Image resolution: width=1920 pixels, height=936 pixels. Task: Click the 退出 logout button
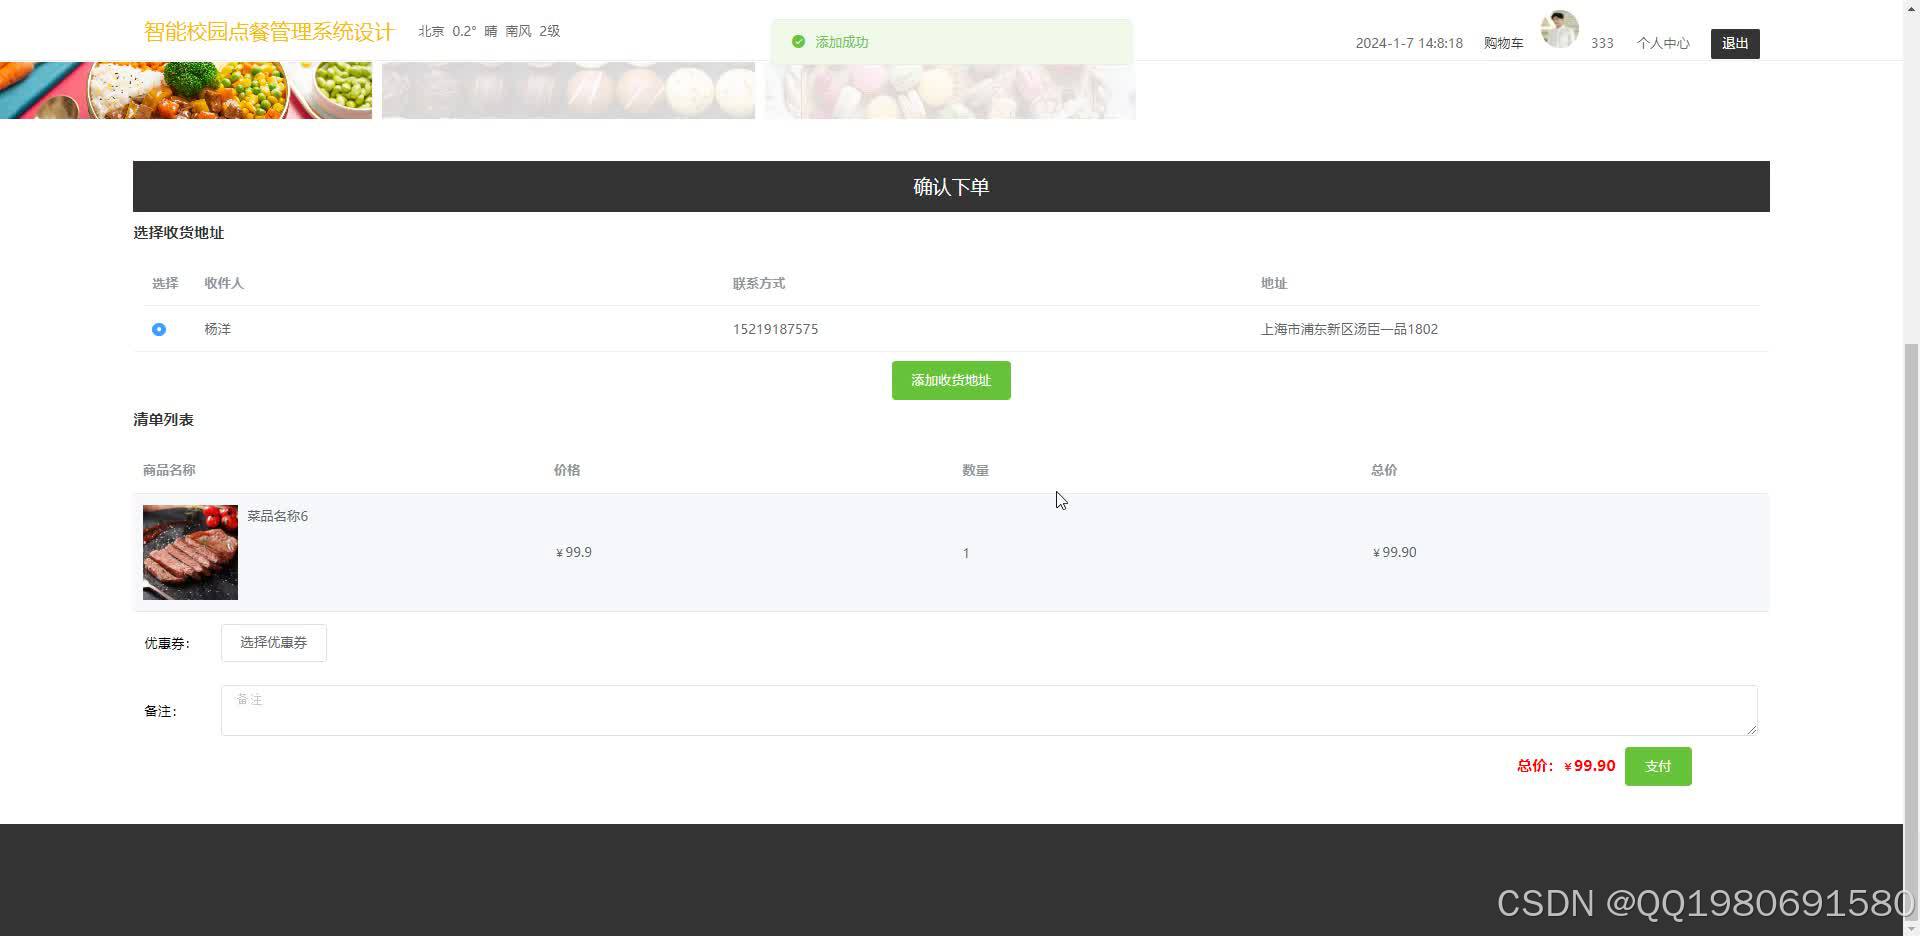[1734, 43]
